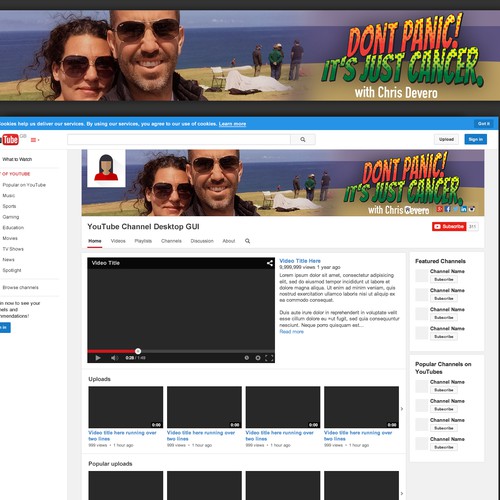
Task: Open the player settings gear
Action: (x=258, y=358)
